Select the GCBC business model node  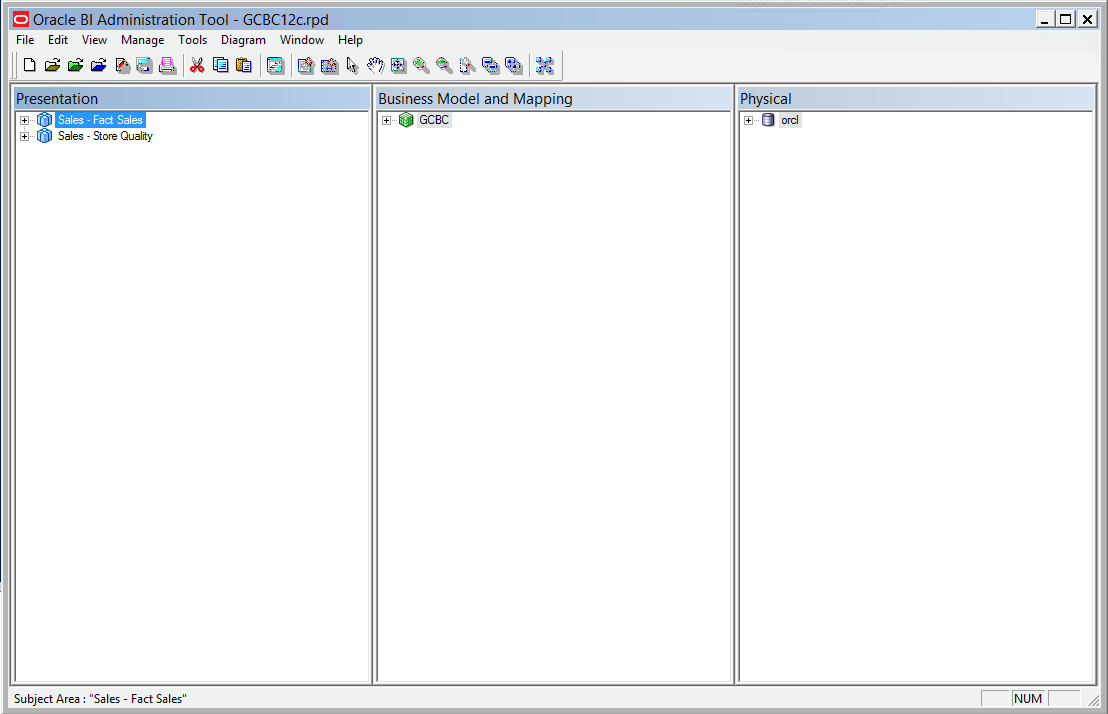pos(433,119)
